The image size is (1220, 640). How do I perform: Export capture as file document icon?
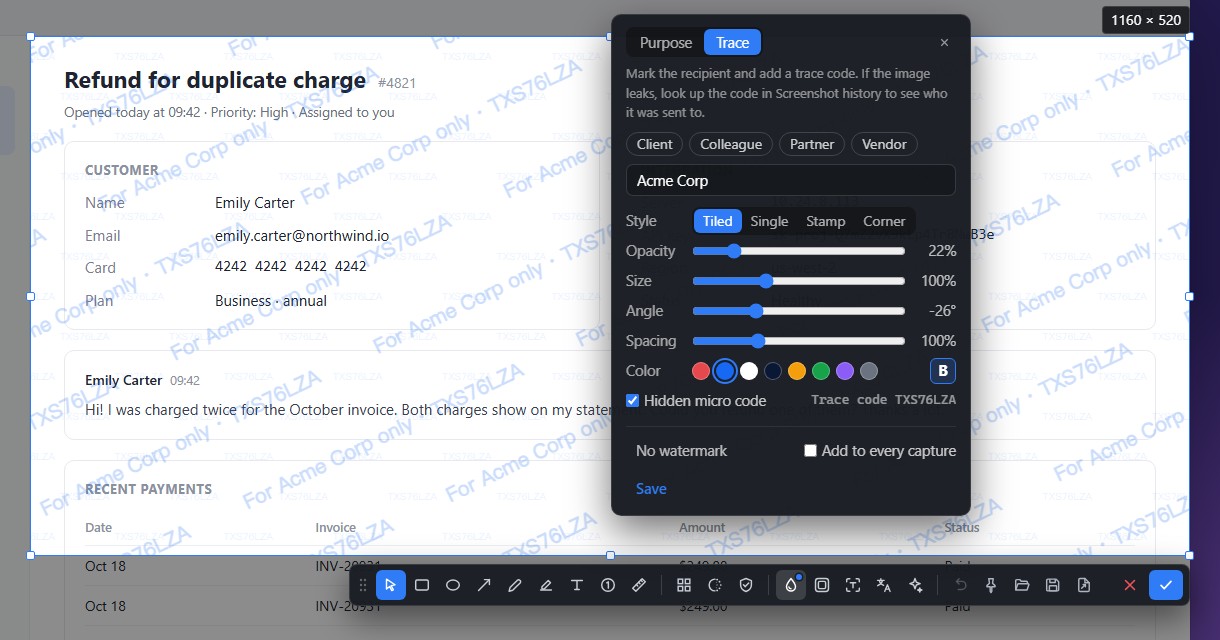coord(1084,585)
